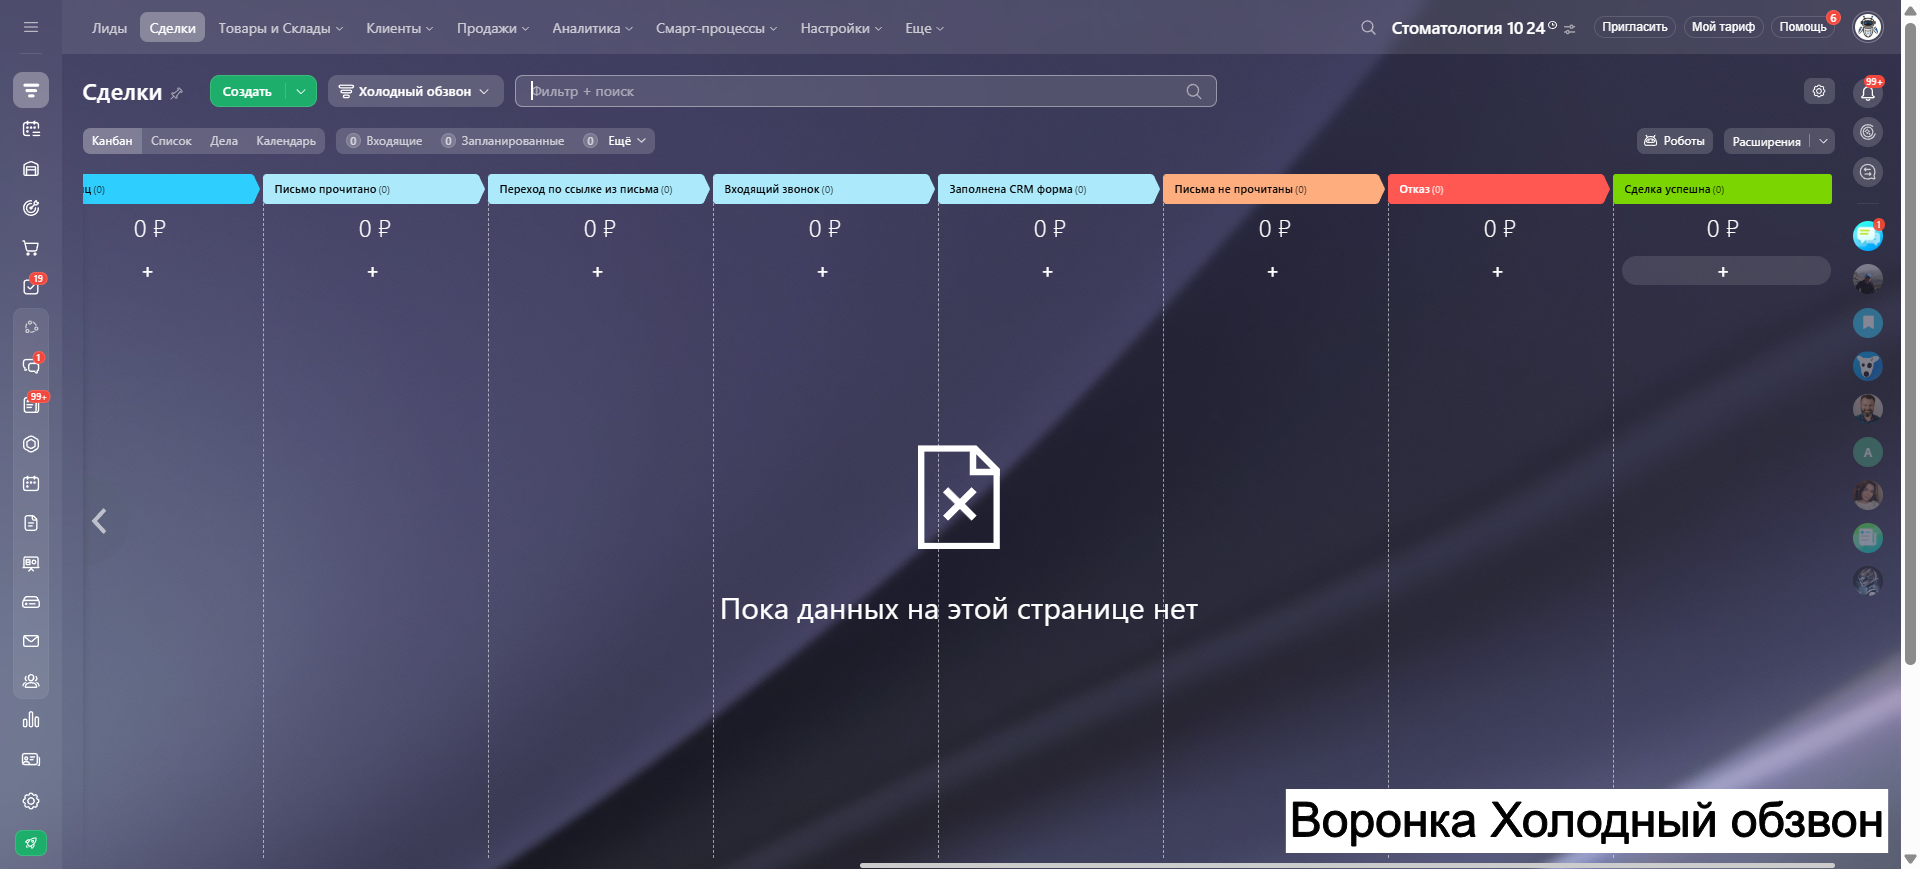Click the magnifier icon inside the filter field
1920x869 pixels.
coord(1194,91)
